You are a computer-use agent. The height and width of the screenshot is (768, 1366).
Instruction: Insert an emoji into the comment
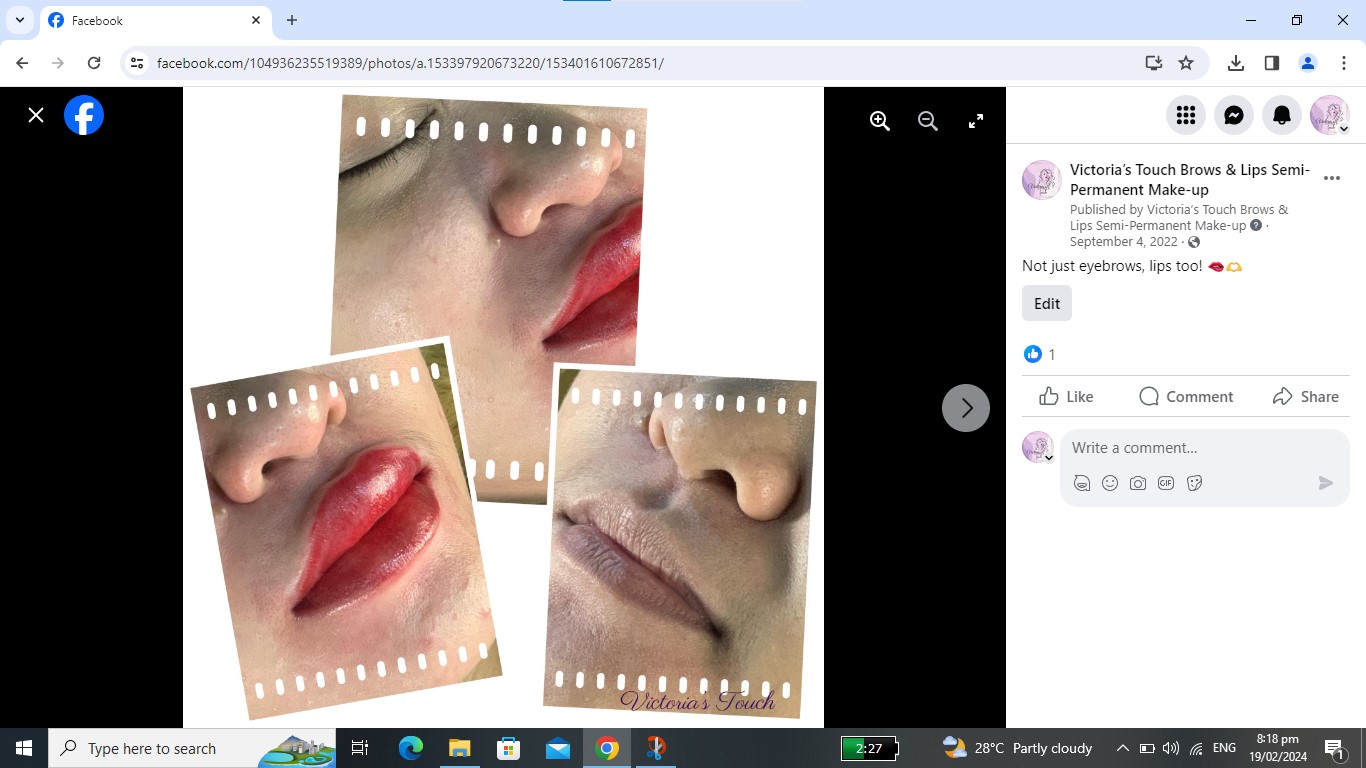[1110, 482]
